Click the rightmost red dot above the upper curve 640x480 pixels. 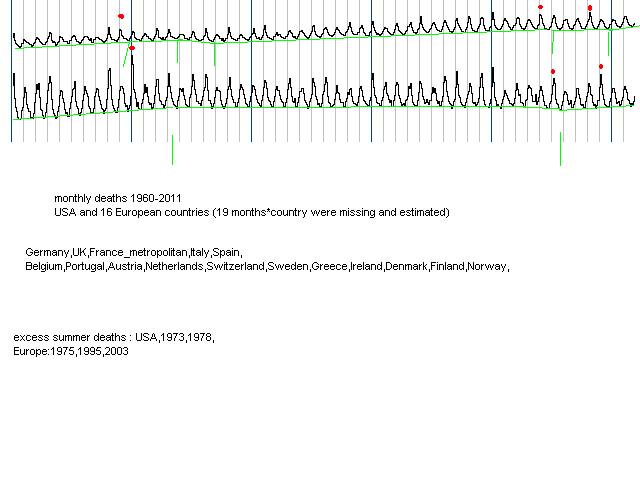[x=590, y=8]
